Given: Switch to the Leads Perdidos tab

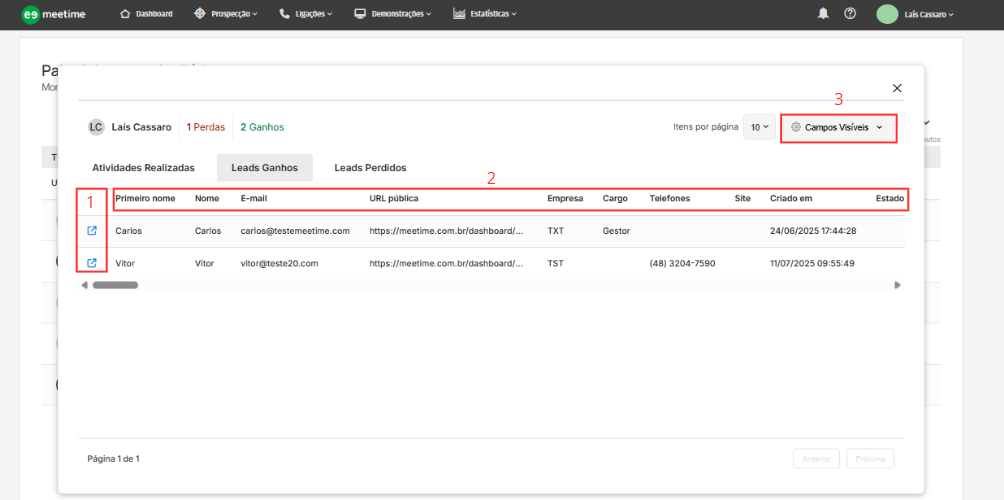Looking at the screenshot, I should 370,168.
